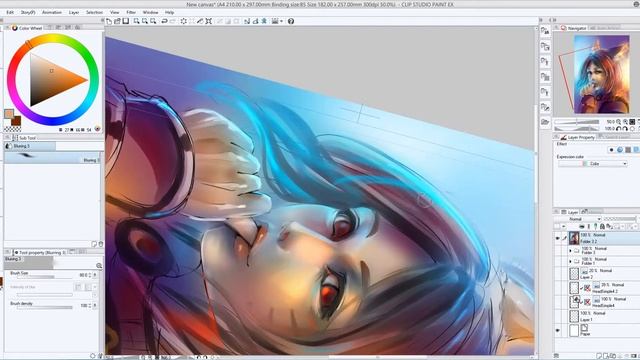Click the Undo arrow in the command bar

point(164,21)
